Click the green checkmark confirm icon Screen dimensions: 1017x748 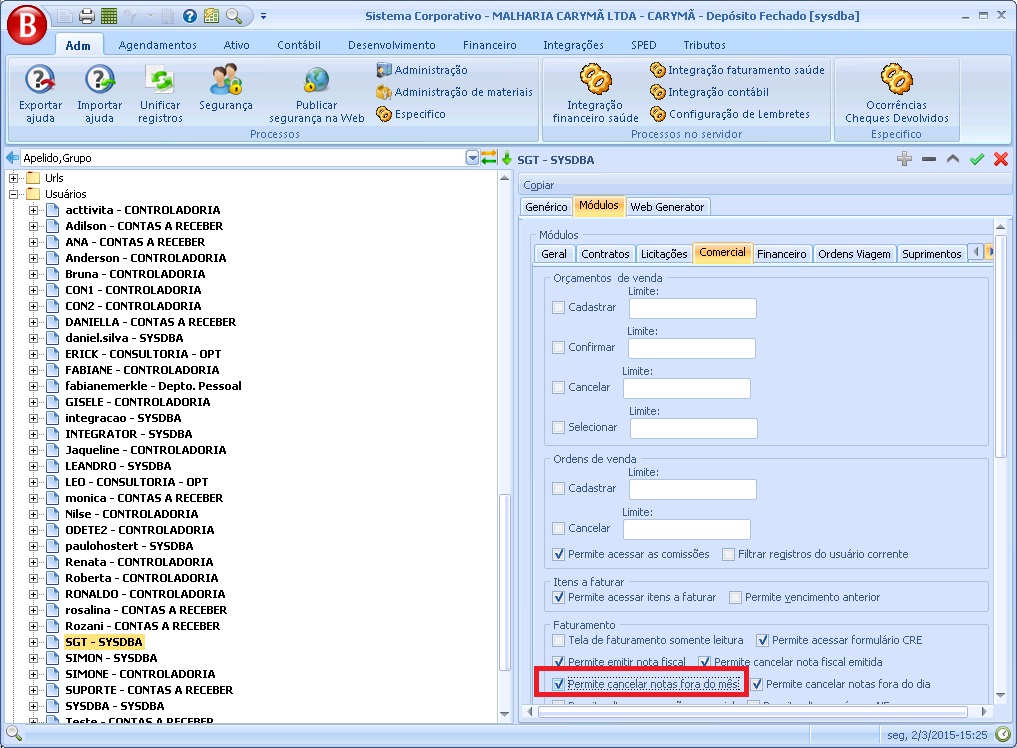coord(977,159)
